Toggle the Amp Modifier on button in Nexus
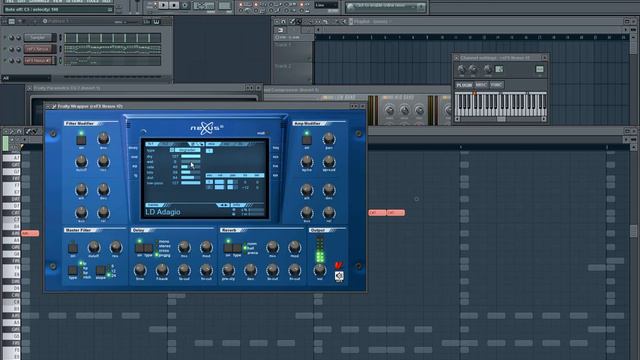 307,140
